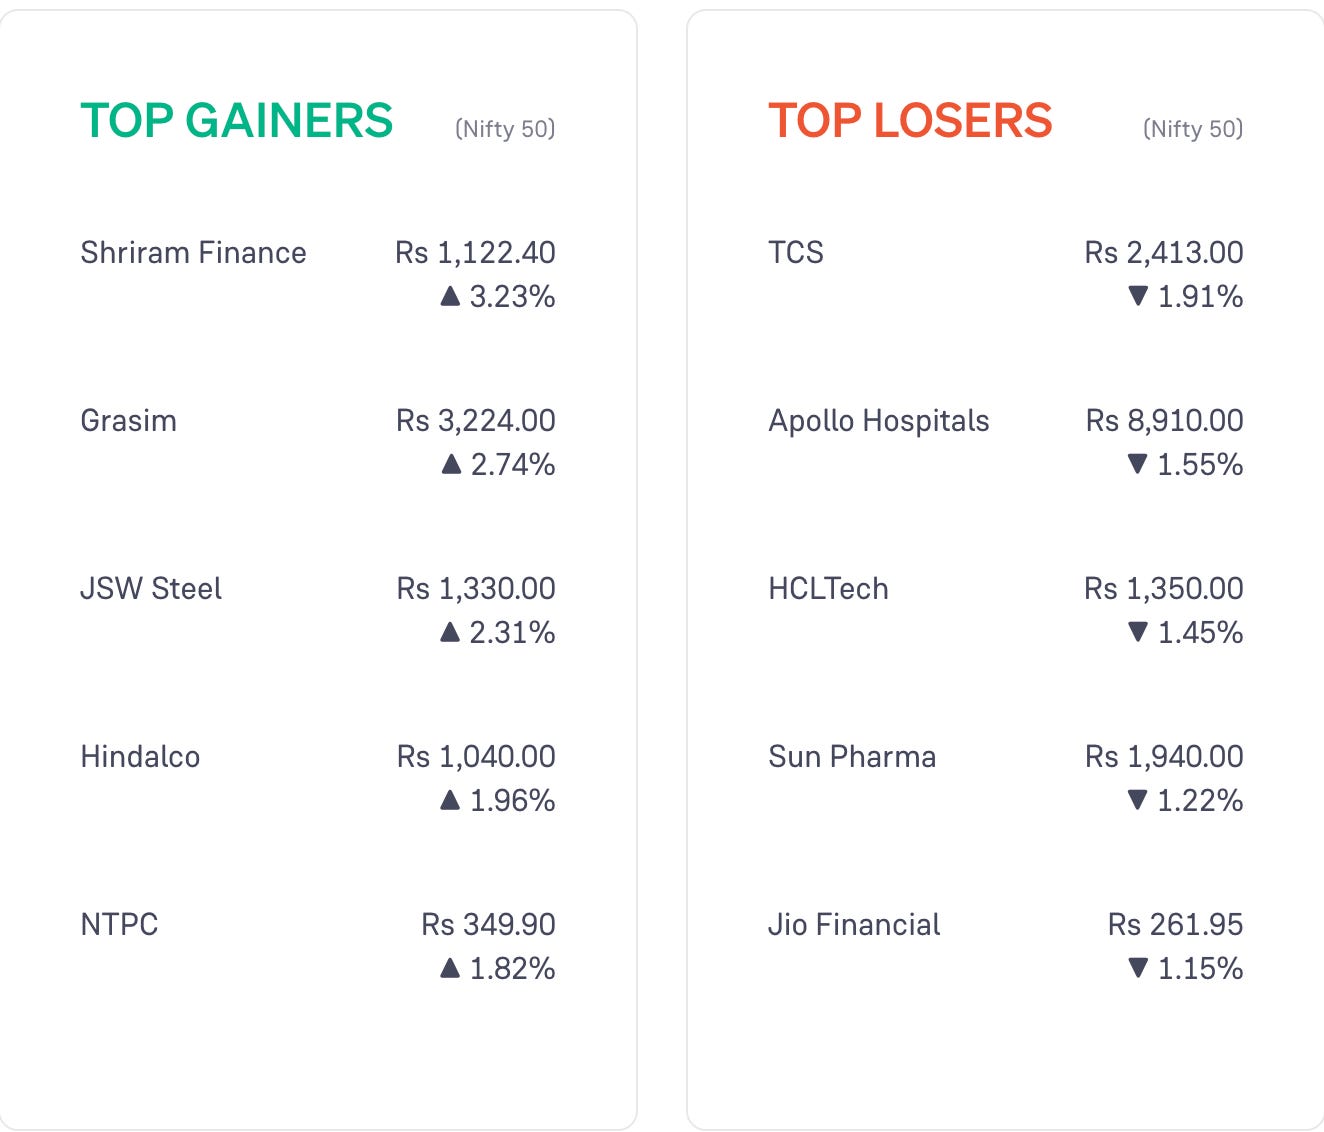Click the down triangle beside 1.55%
The image size is (1324, 1132).
(x=1137, y=464)
